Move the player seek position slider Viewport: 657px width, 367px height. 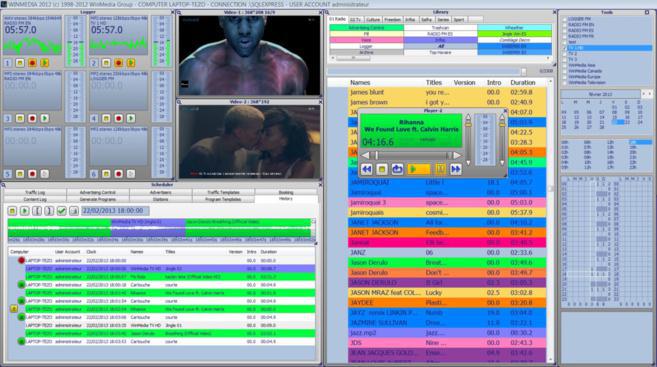click(x=377, y=155)
